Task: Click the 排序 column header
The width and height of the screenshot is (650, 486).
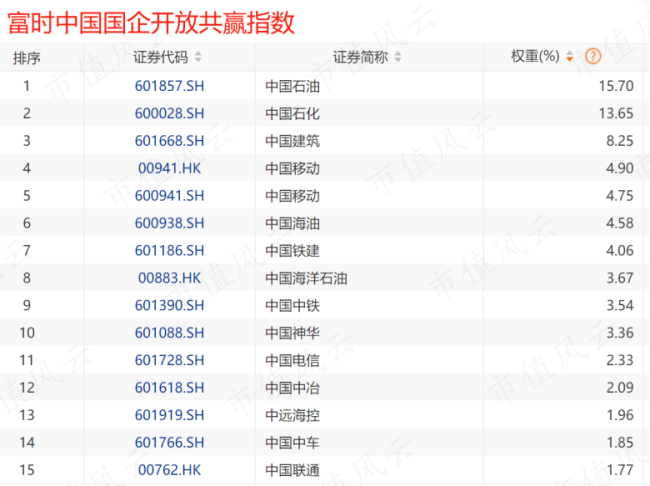Action: click(x=27, y=58)
